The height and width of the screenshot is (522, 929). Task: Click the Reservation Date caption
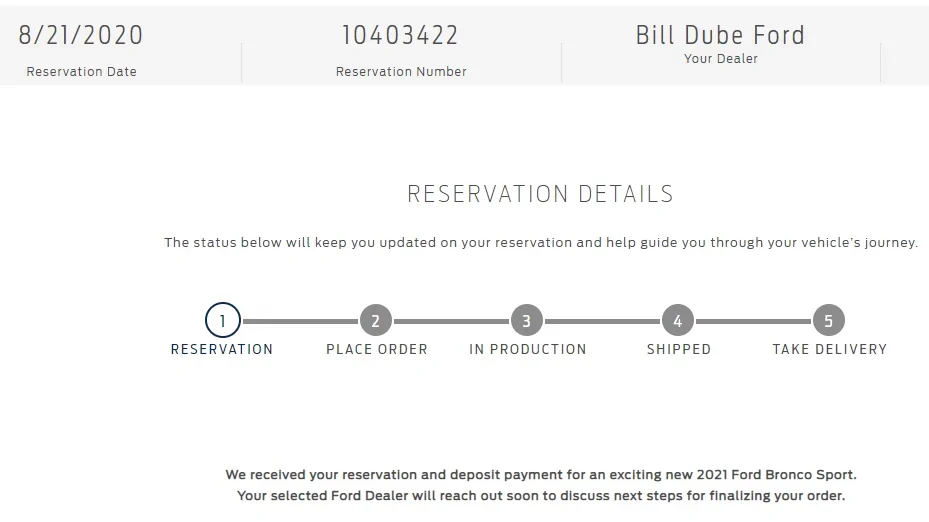[81, 71]
